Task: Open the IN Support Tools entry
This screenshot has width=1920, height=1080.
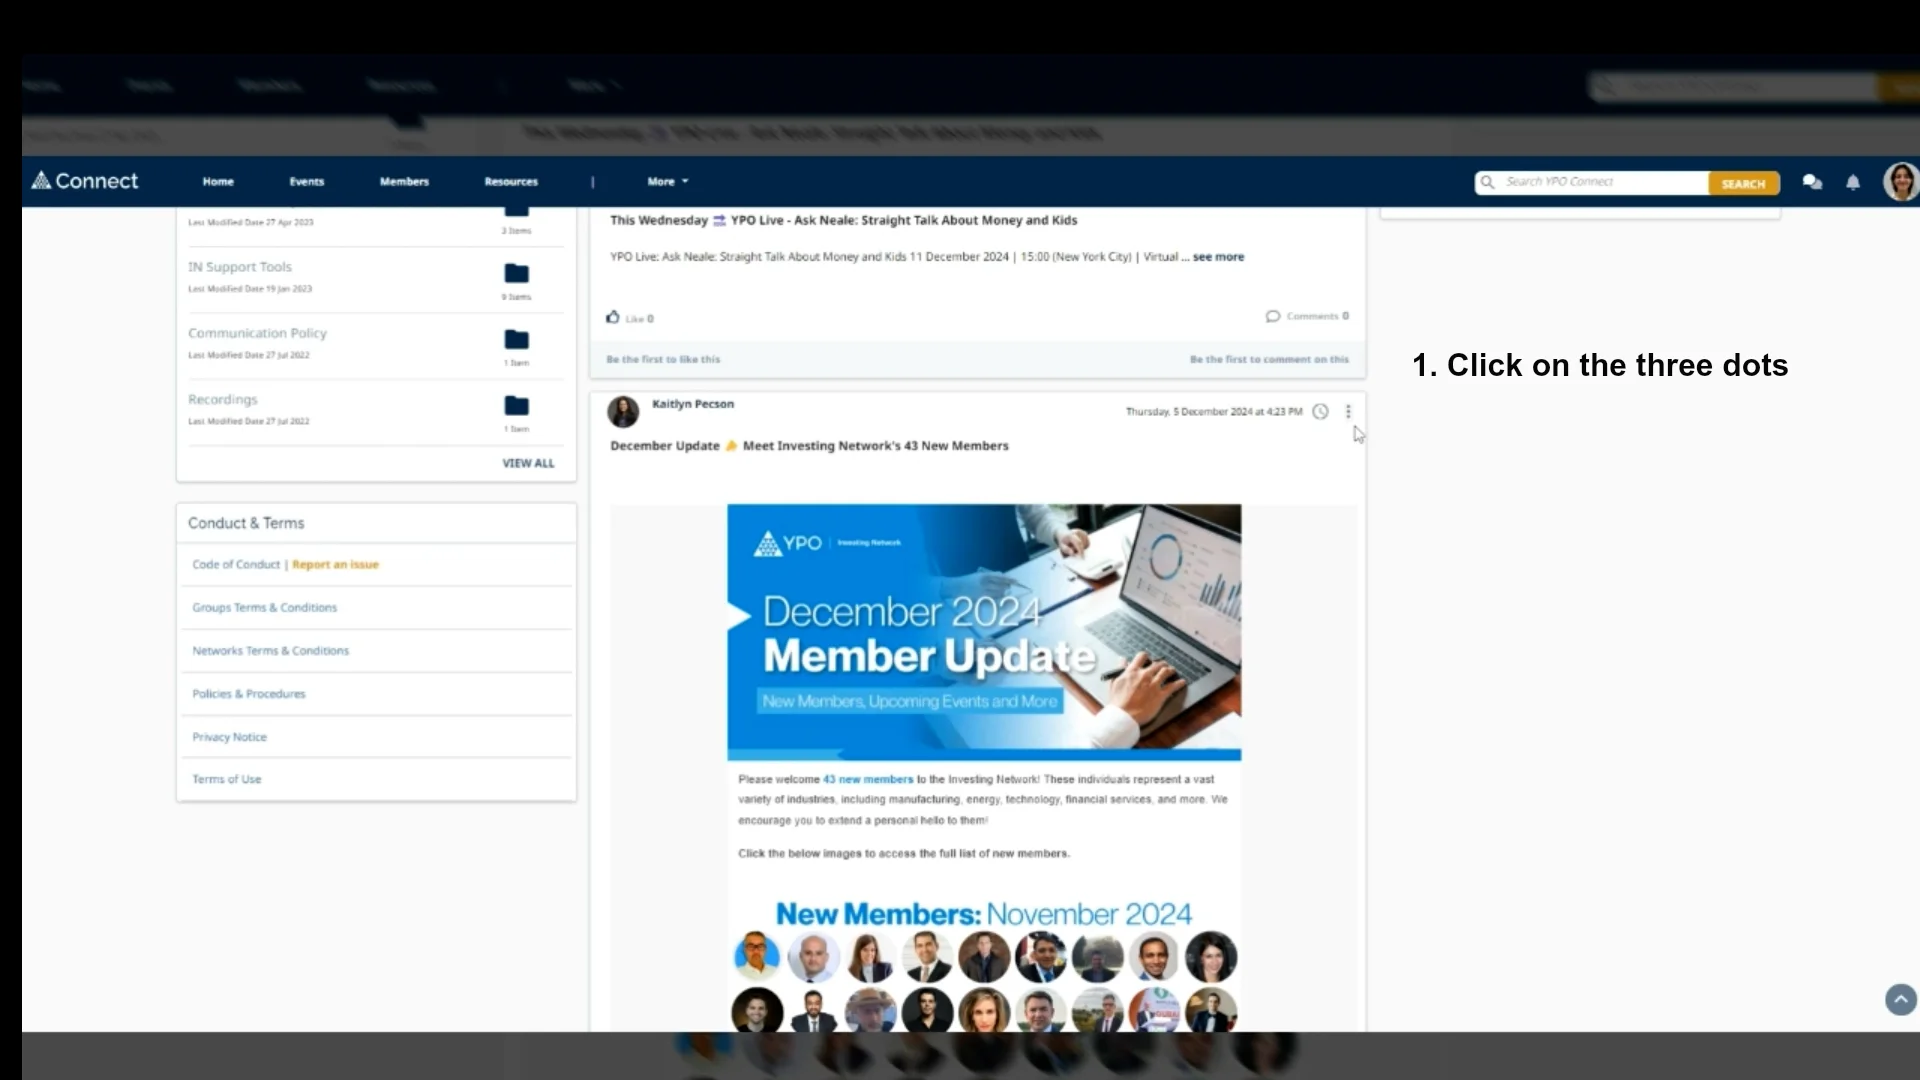Action: (x=240, y=267)
